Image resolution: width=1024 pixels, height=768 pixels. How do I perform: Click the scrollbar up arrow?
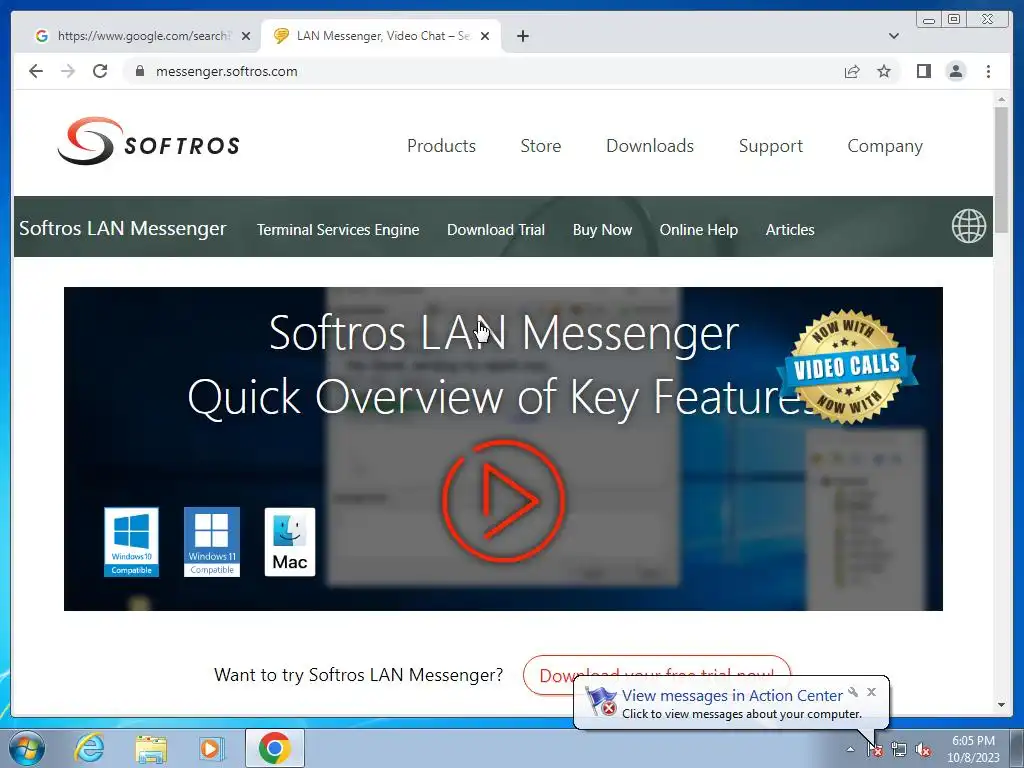[x=1001, y=99]
